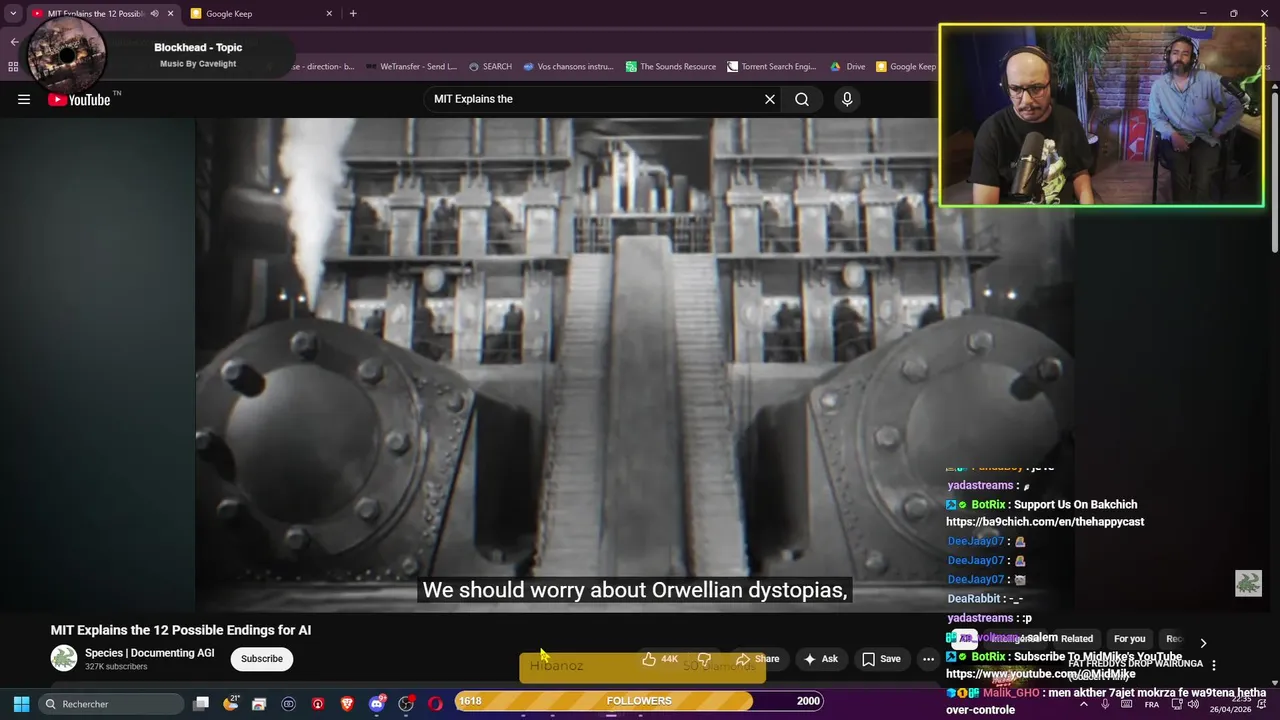Select the For you chip filter
1280x720 pixels.
coord(1130,639)
